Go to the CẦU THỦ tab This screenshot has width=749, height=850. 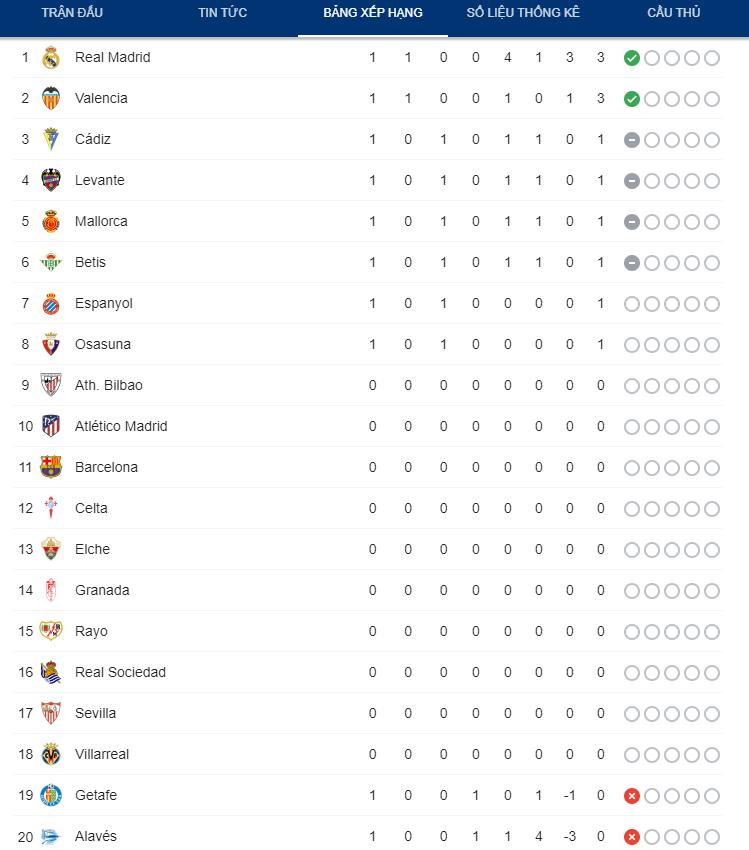(674, 12)
